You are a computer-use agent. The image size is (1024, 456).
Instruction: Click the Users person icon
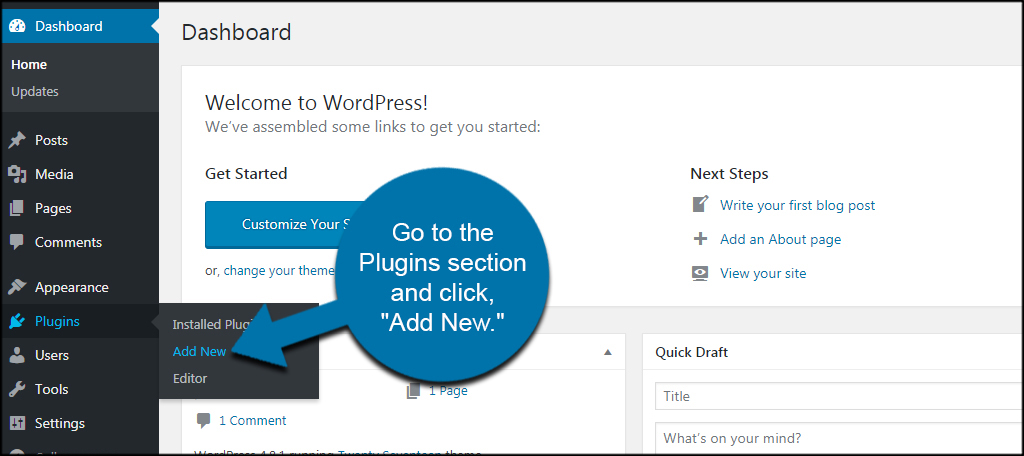click(x=18, y=355)
